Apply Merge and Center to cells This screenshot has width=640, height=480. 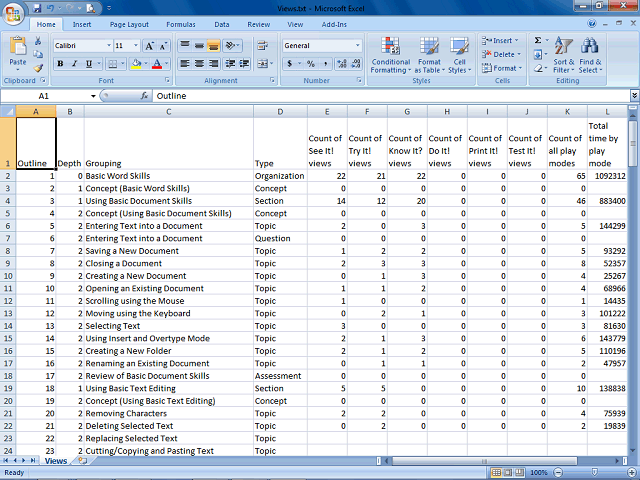pyautogui.click(x=263, y=63)
